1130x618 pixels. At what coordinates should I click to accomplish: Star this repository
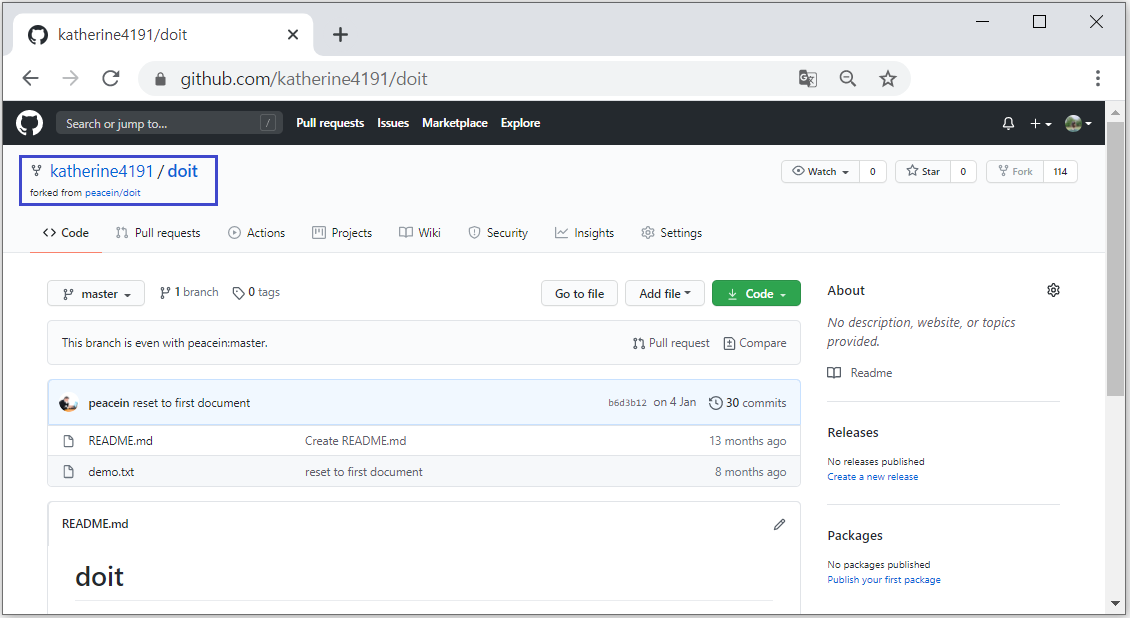click(x=922, y=171)
